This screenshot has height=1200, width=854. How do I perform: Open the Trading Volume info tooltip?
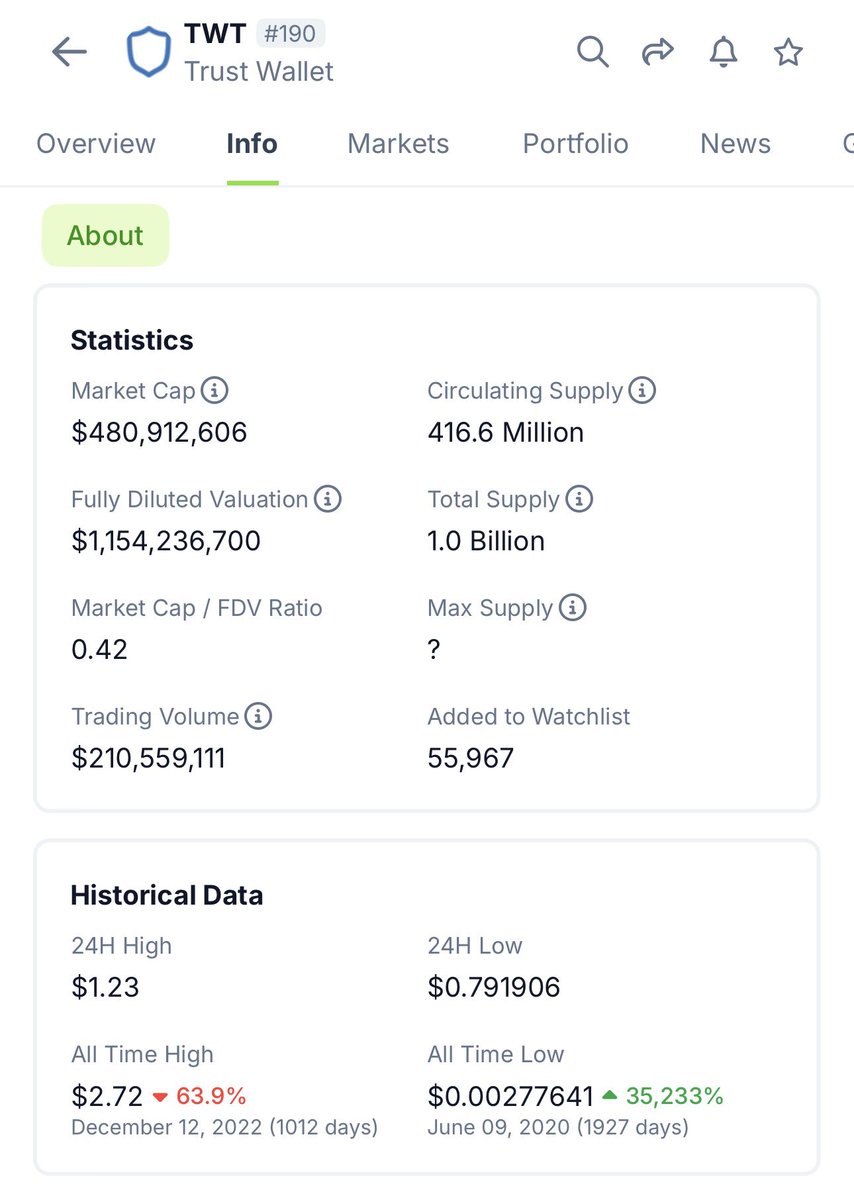258,716
